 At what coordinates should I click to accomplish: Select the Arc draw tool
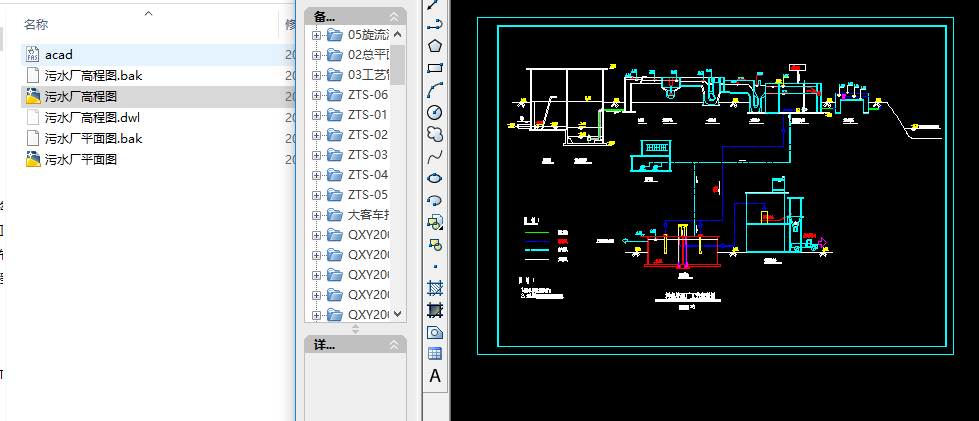coord(435,90)
